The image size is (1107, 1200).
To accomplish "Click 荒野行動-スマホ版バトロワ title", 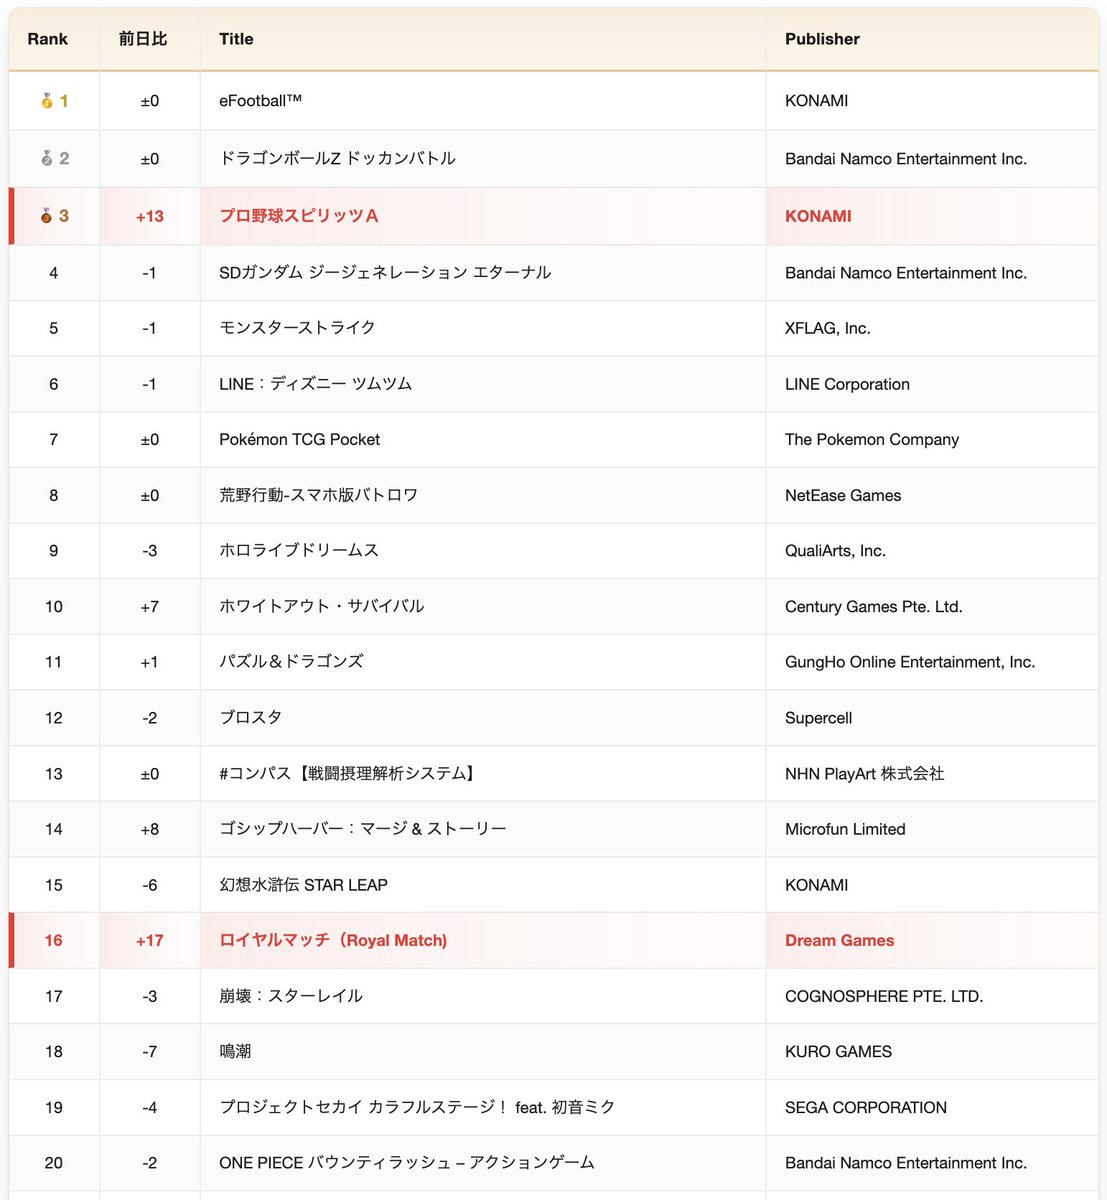I will pos(319,495).
